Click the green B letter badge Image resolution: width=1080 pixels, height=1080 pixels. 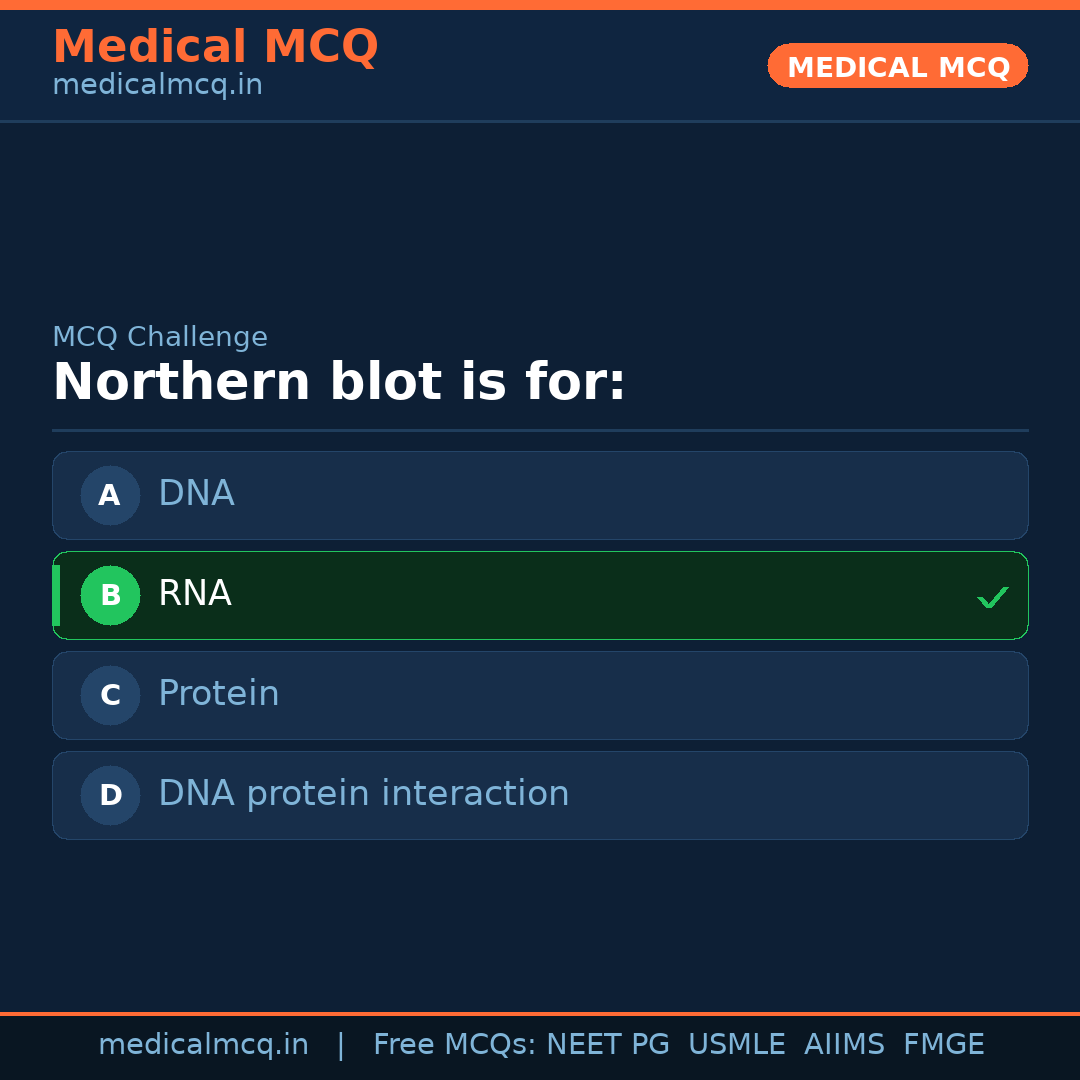click(x=110, y=595)
